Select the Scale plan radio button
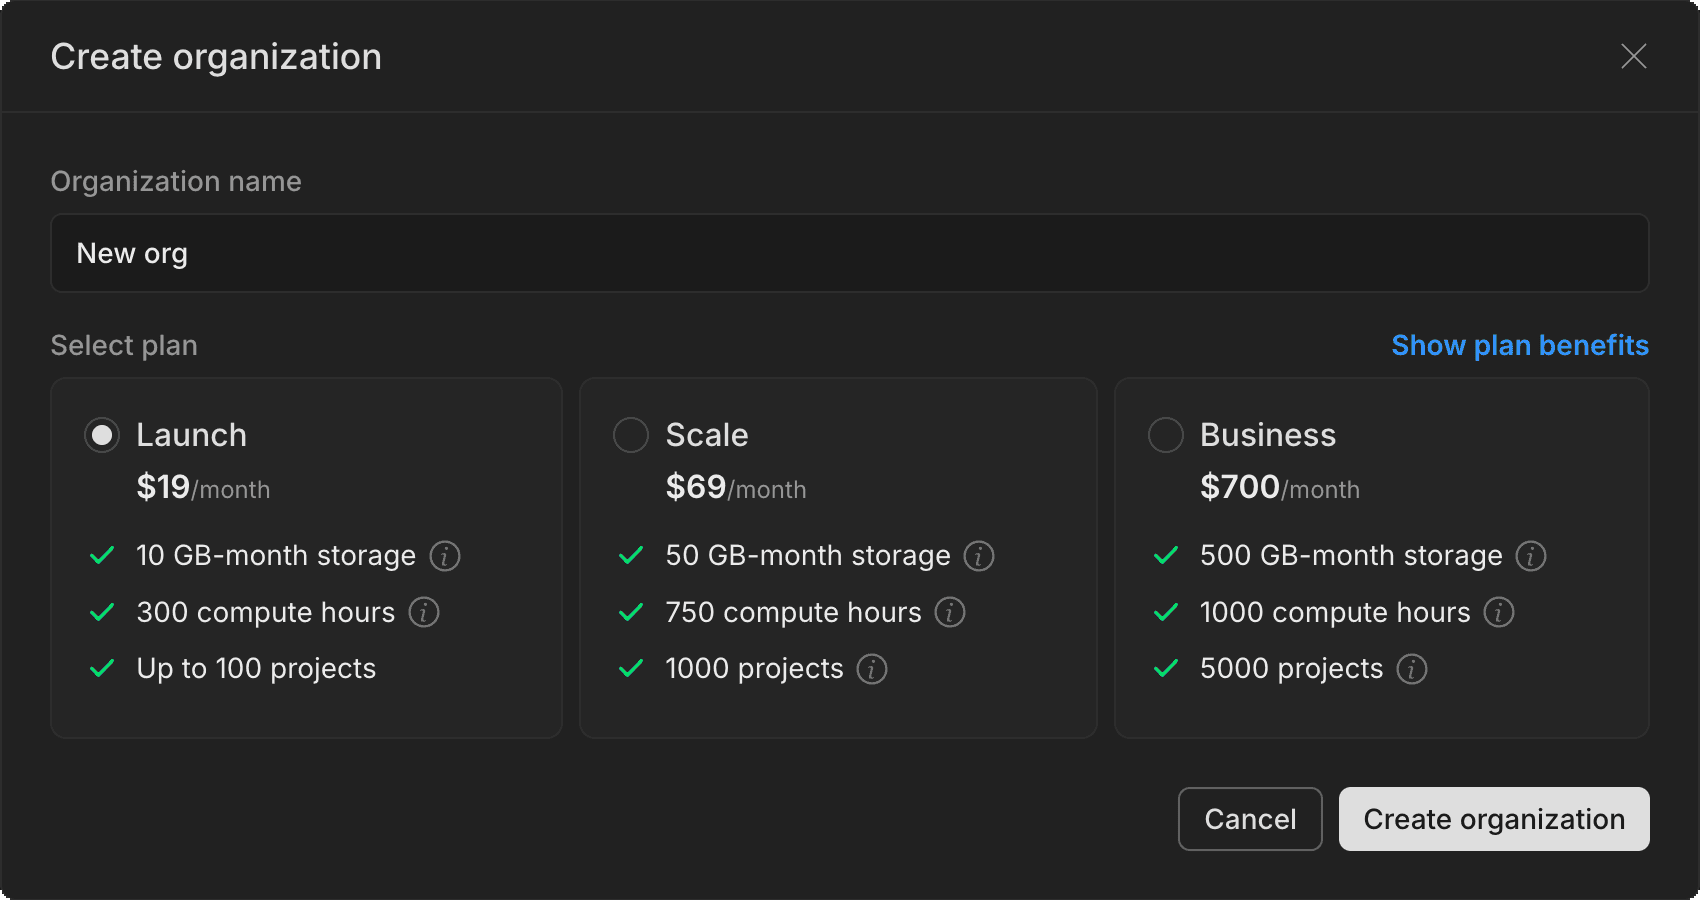The height and width of the screenshot is (900, 1700). (x=631, y=434)
